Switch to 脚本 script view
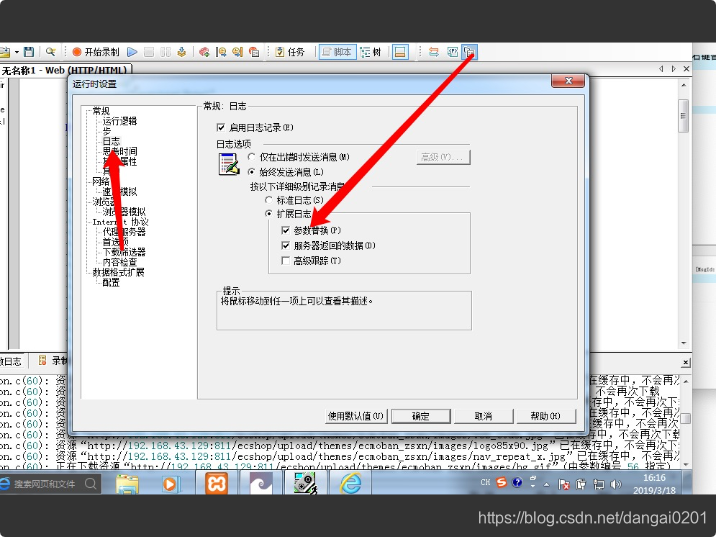This screenshot has height=537, width=716. (337, 52)
